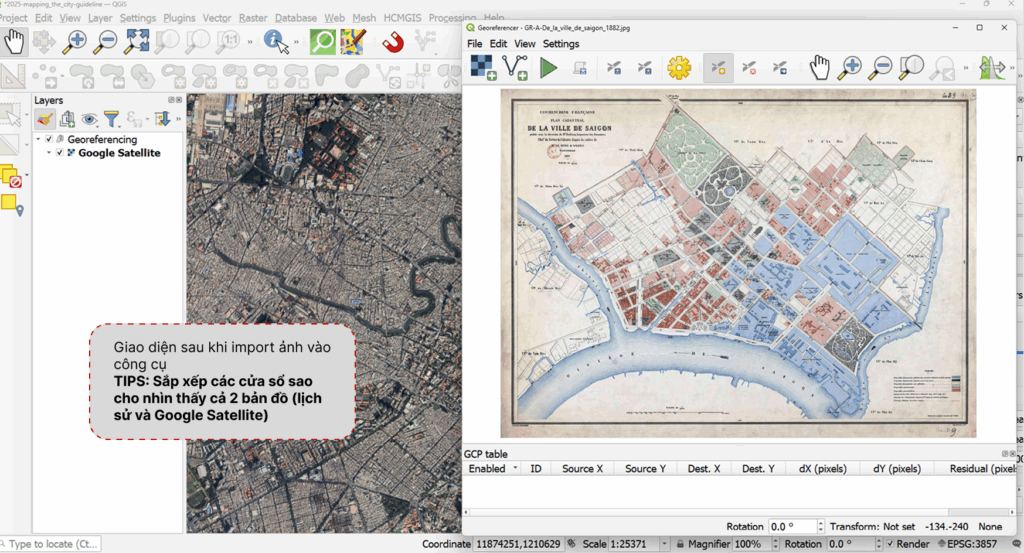1024x553 pixels.
Task: Open the Plugins menu in QGIS
Action: [179, 18]
